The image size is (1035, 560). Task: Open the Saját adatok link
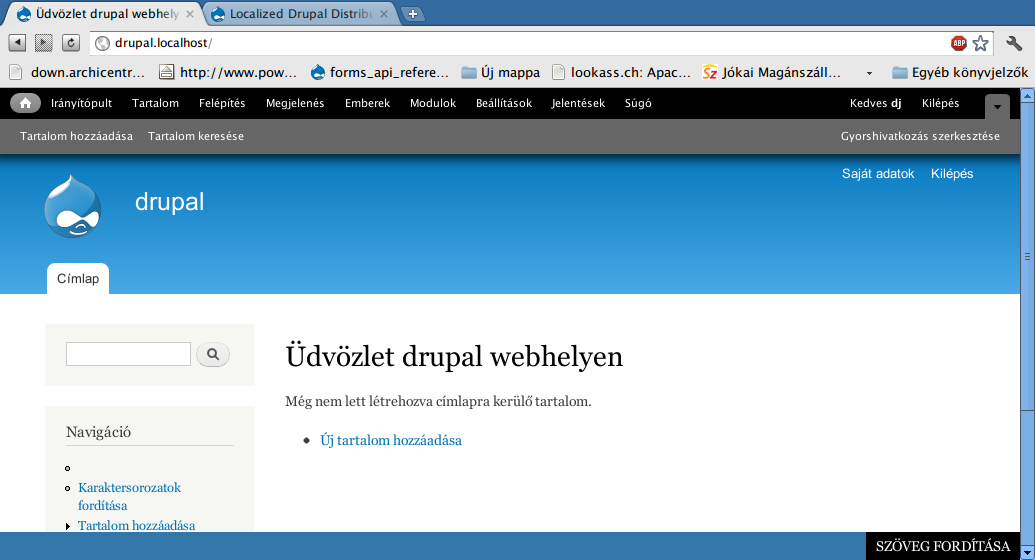point(878,174)
